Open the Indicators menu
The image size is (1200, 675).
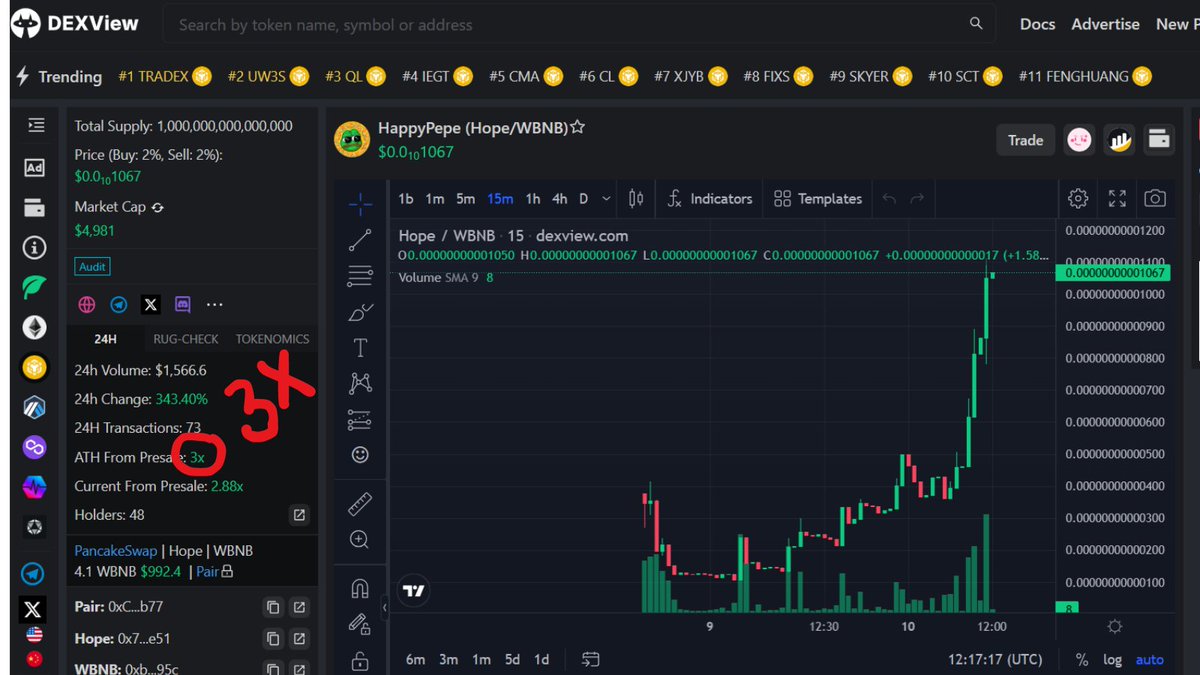(710, 199)
